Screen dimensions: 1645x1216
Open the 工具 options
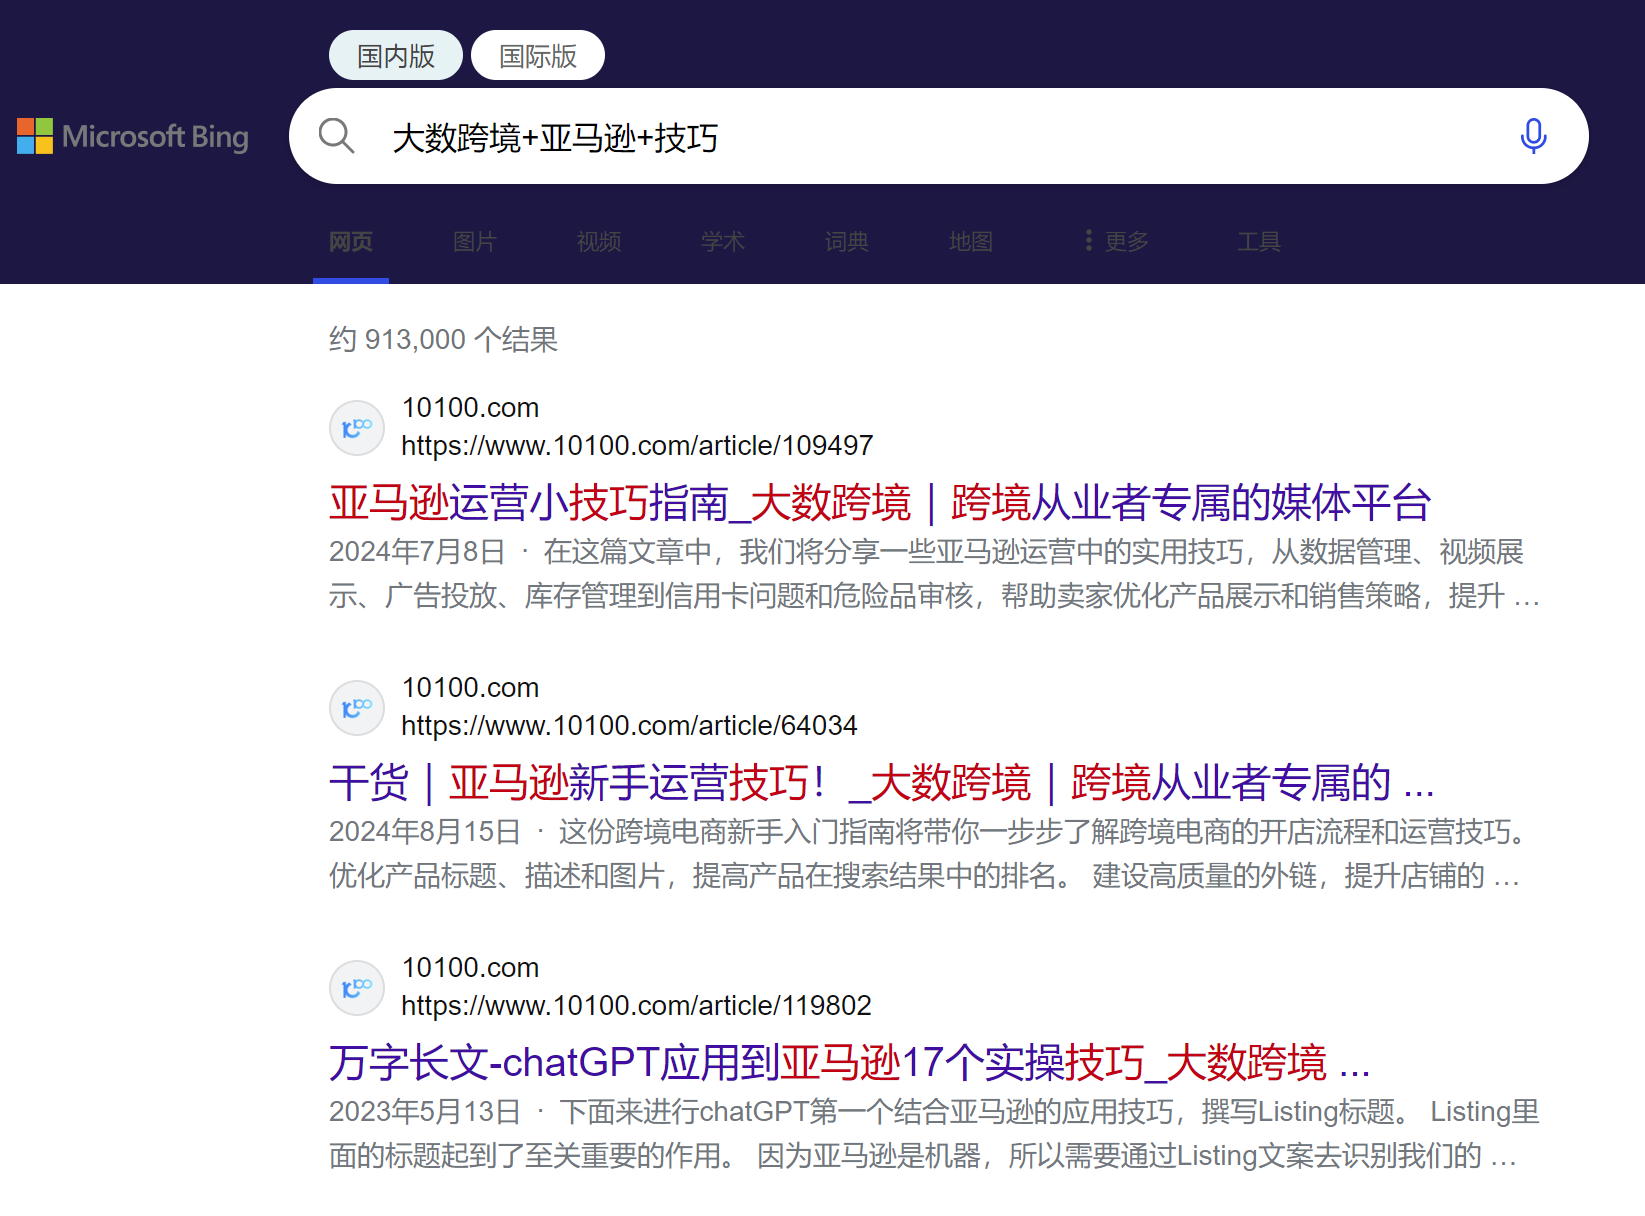pos(1259,241)
